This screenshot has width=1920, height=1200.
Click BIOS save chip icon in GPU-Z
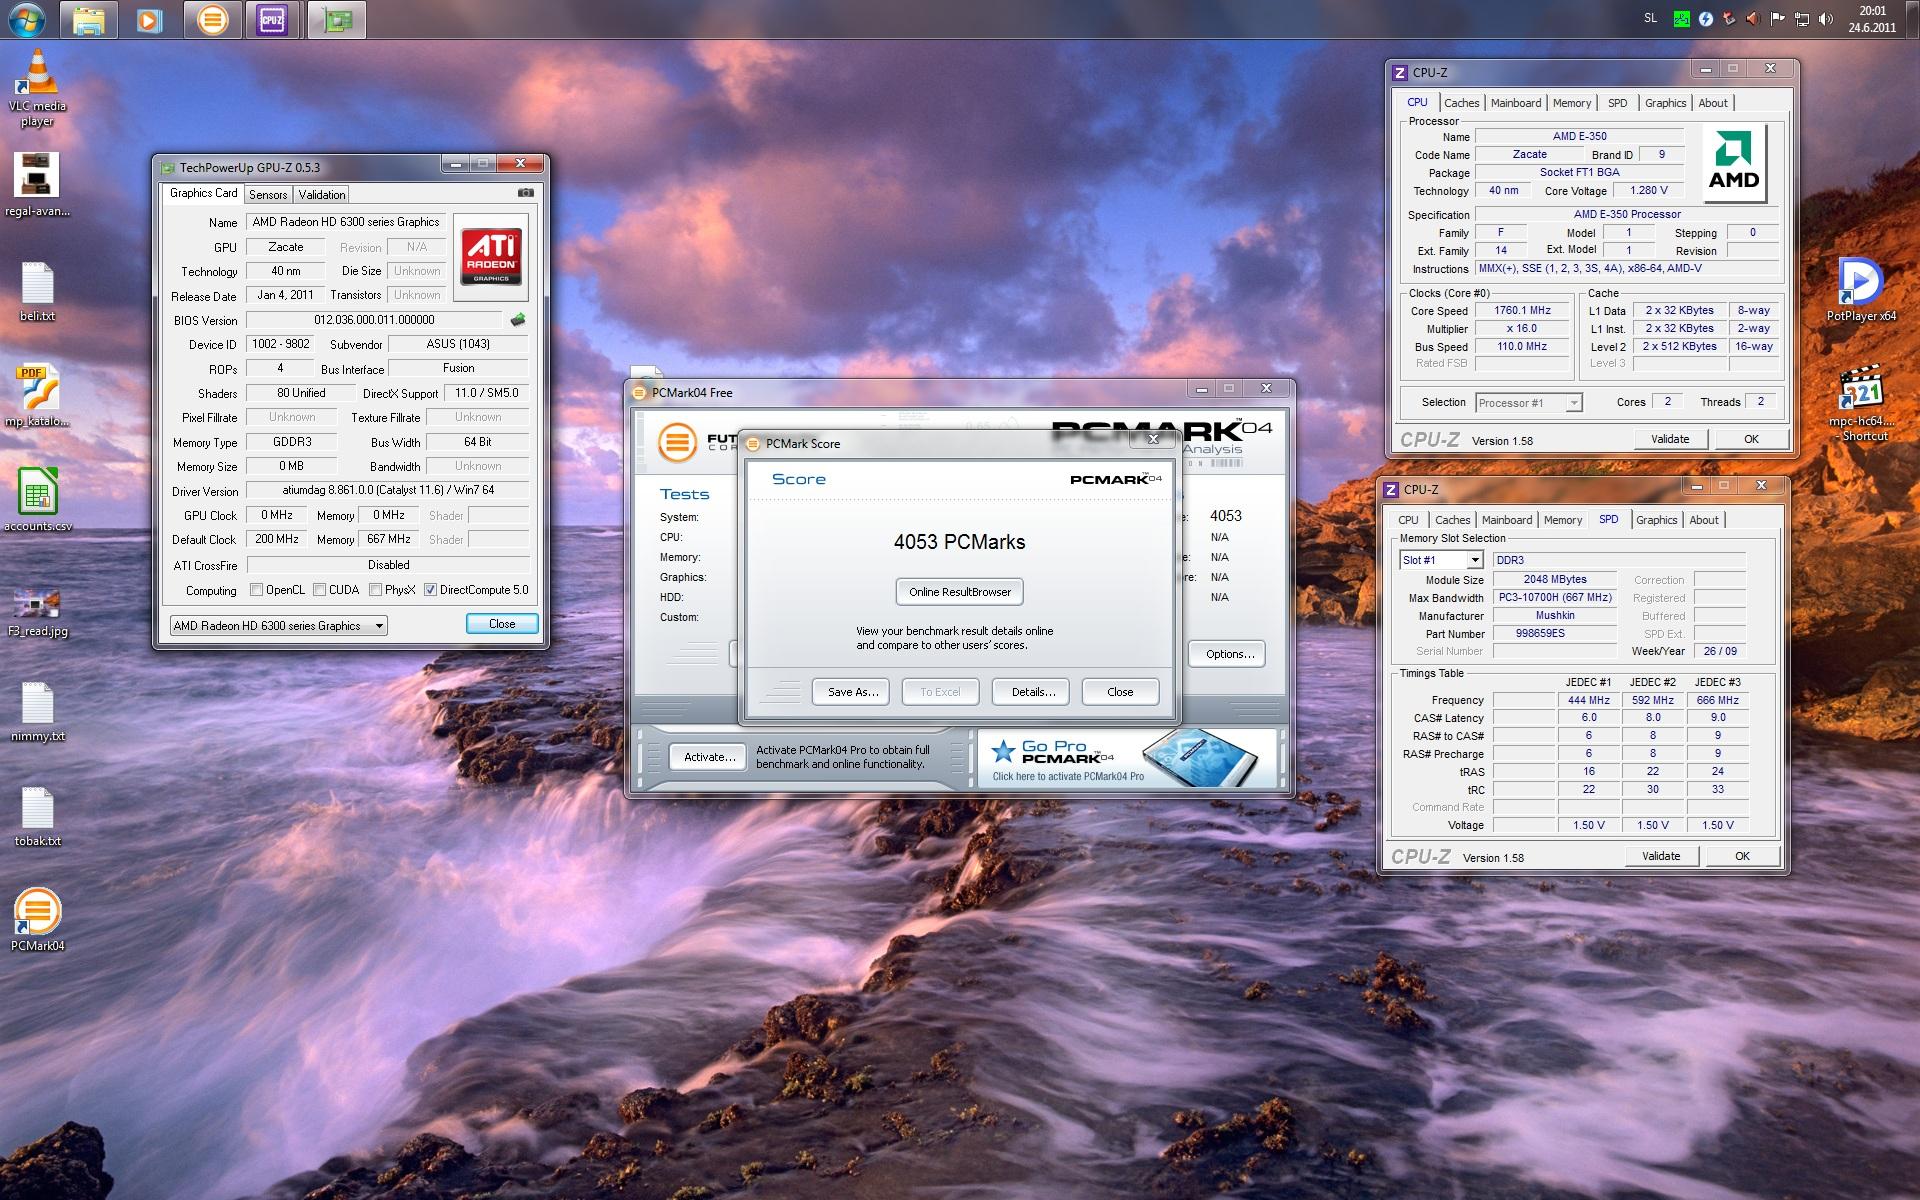517,320
